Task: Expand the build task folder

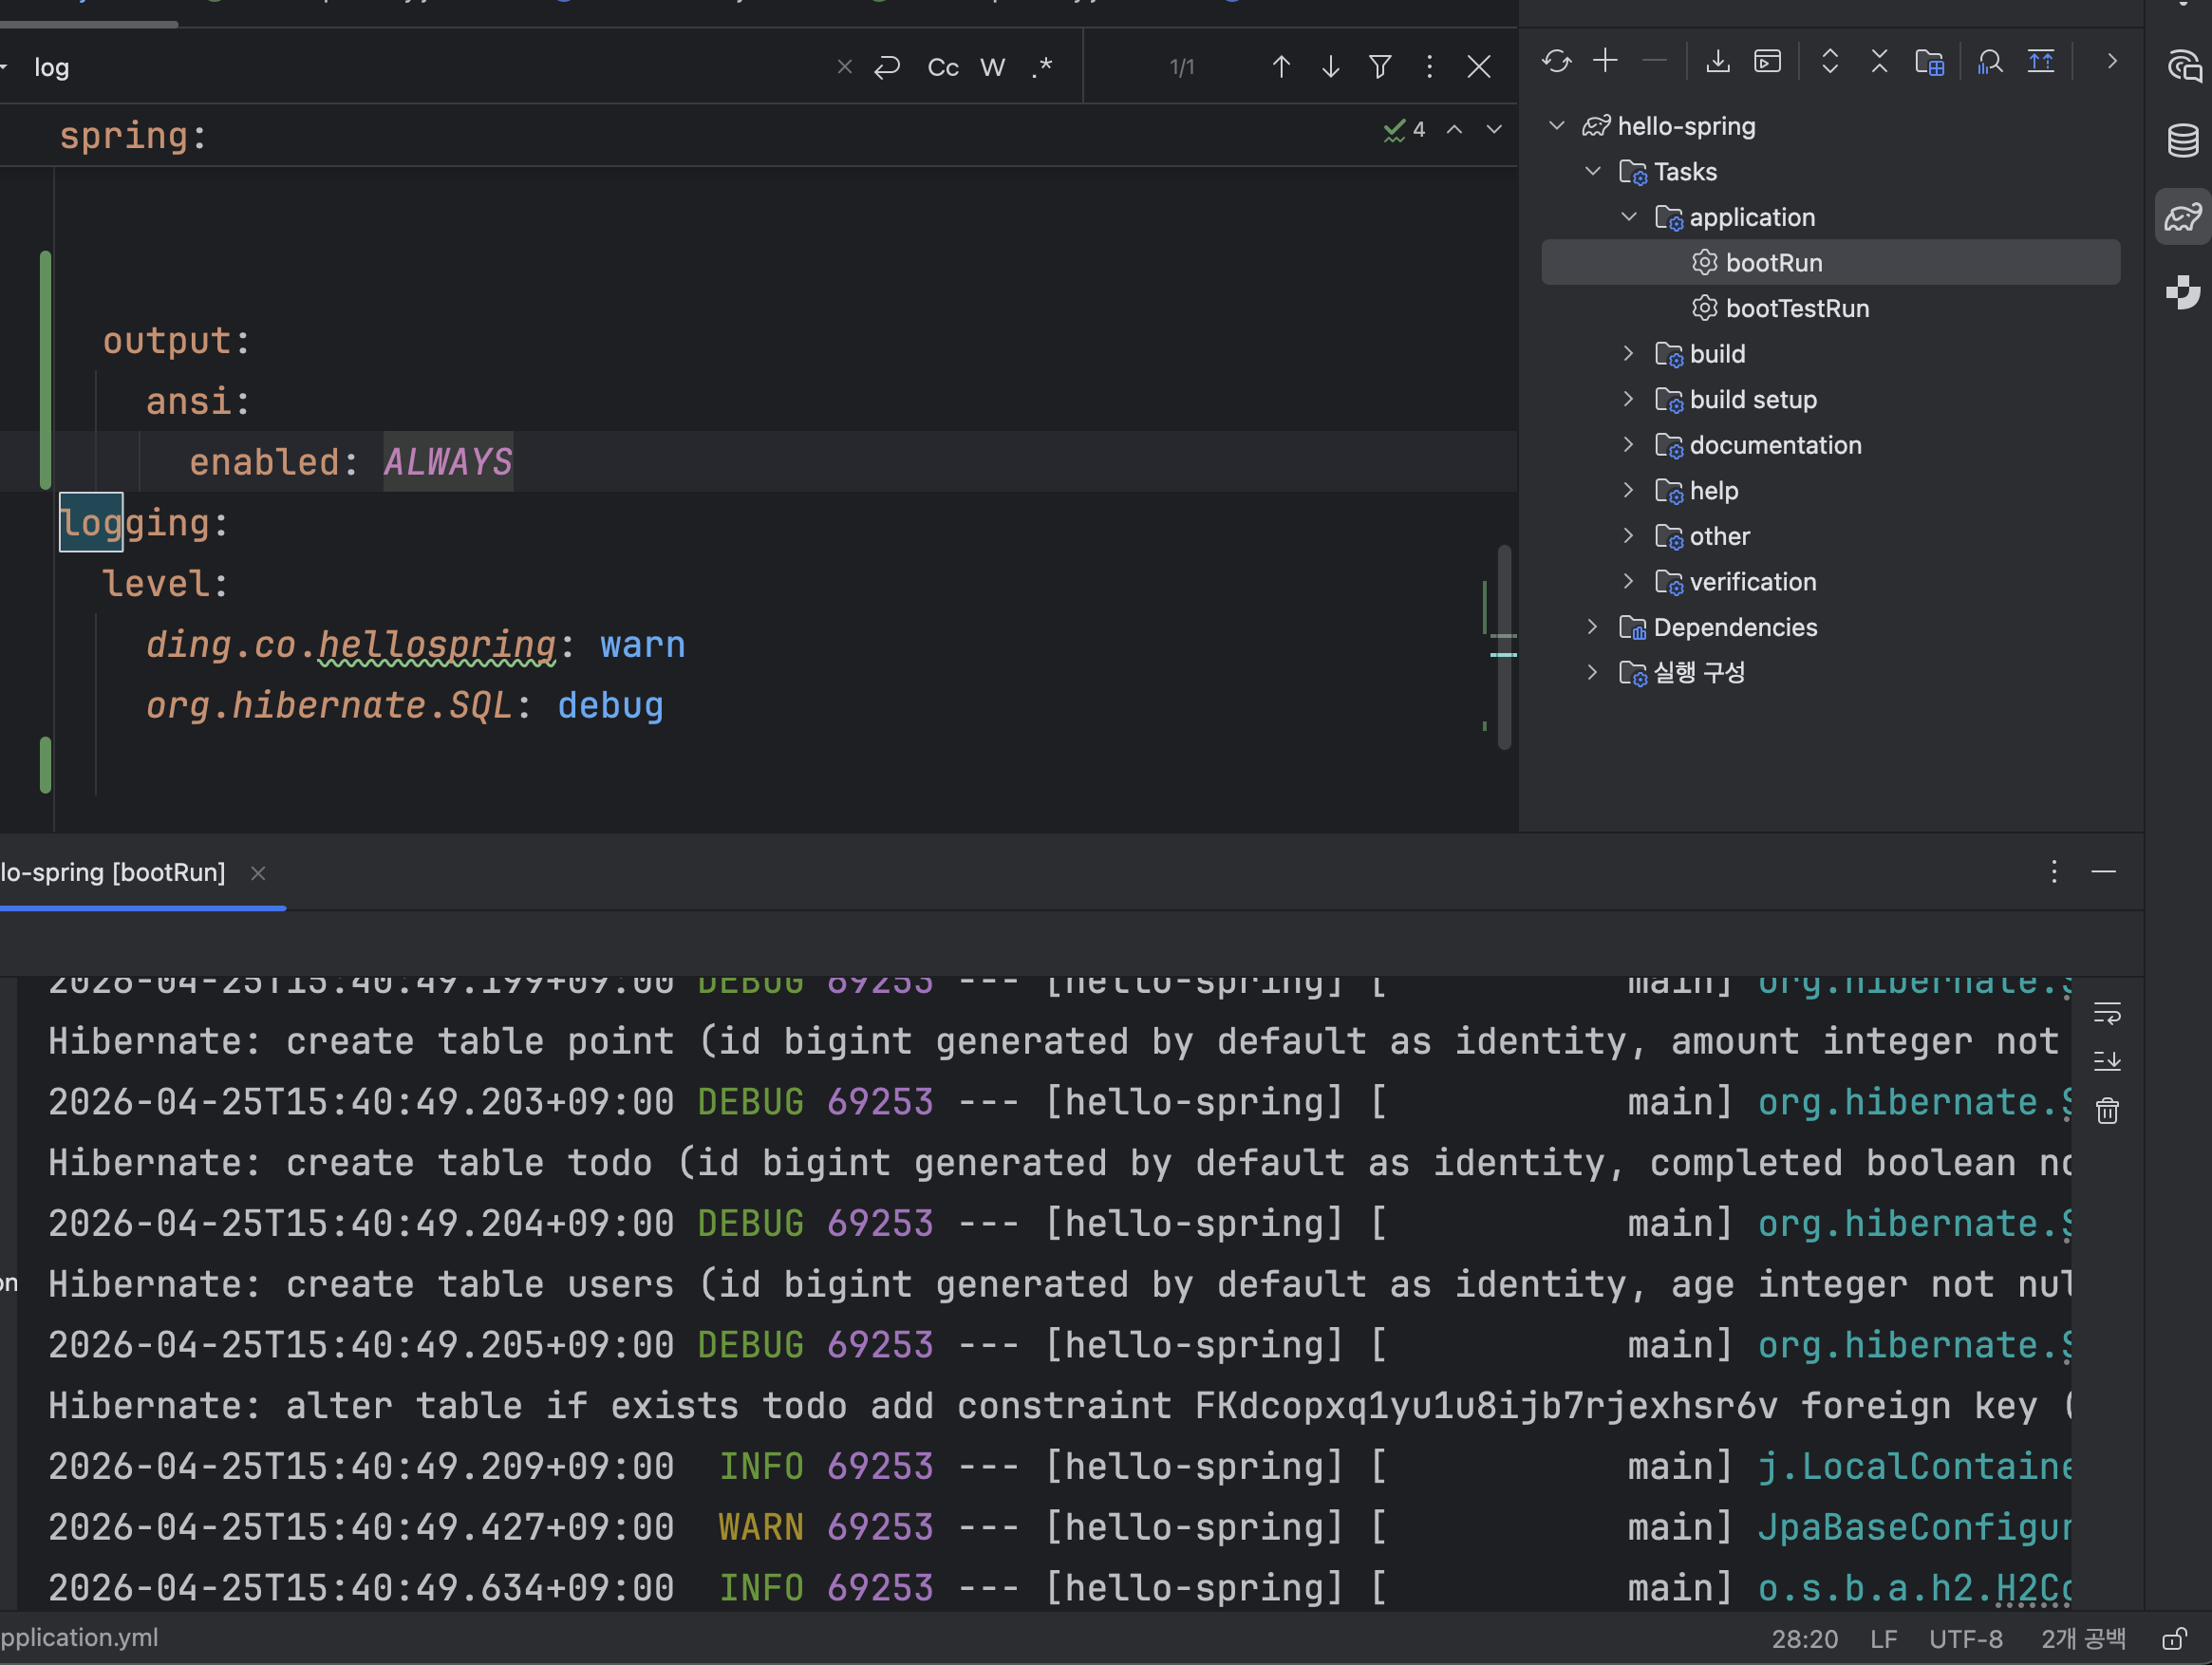Action: pyautogui.click(x=1628, y=354)
